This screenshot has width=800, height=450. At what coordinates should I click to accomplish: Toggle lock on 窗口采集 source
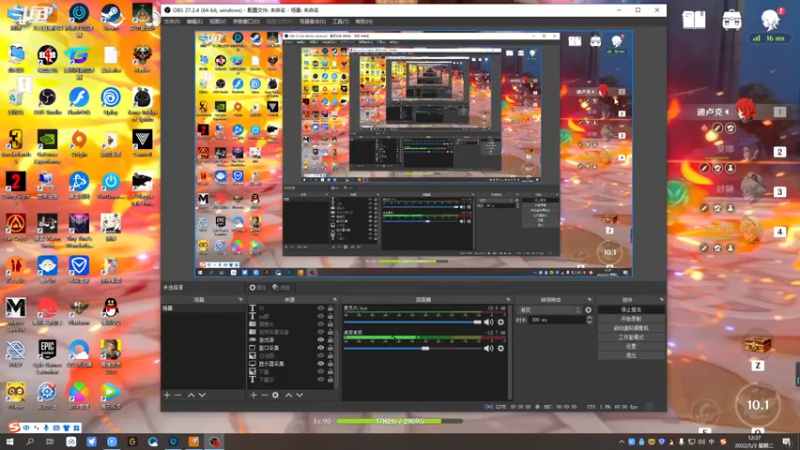330,347
